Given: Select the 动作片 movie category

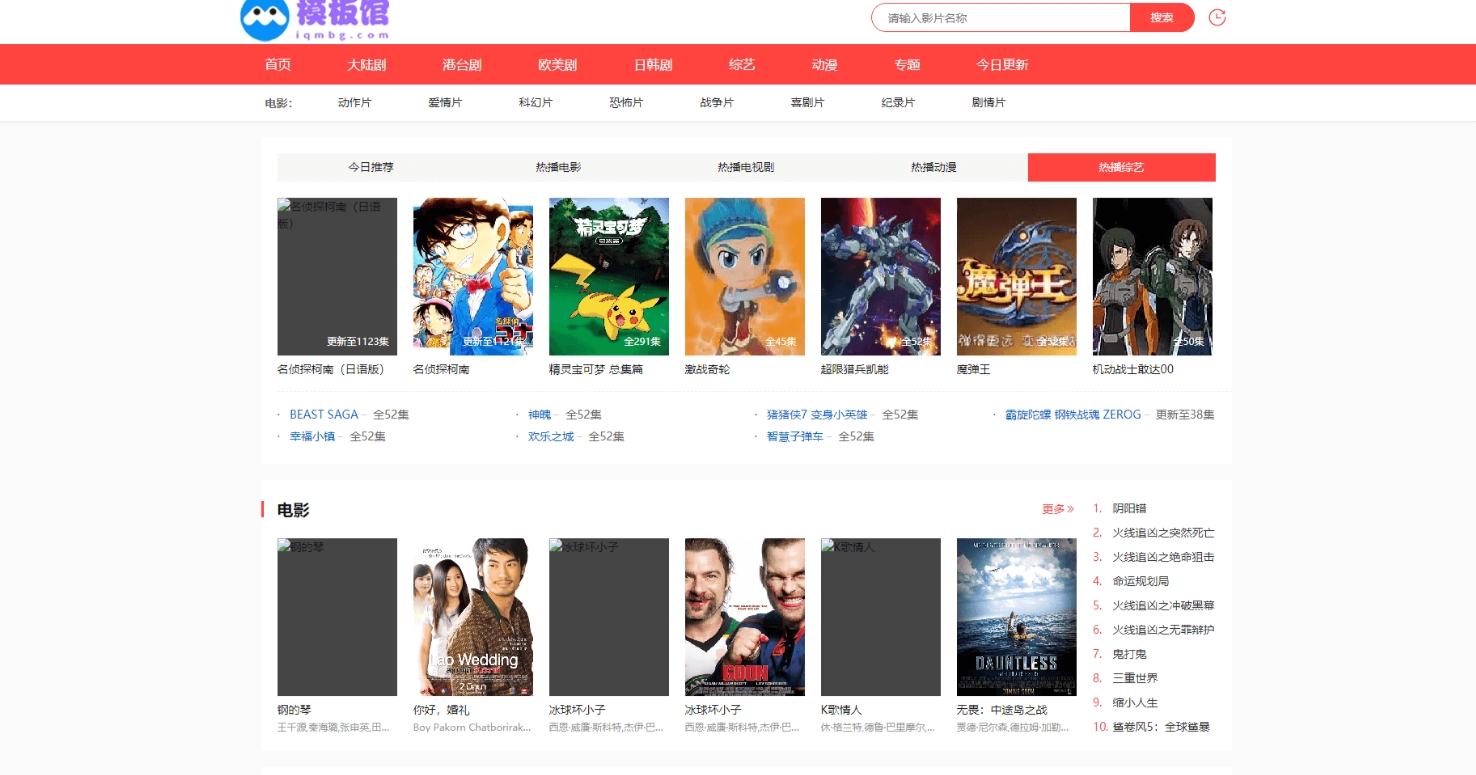Looking at the screenshot, I should pyautogui.click(x=355, y=103).
